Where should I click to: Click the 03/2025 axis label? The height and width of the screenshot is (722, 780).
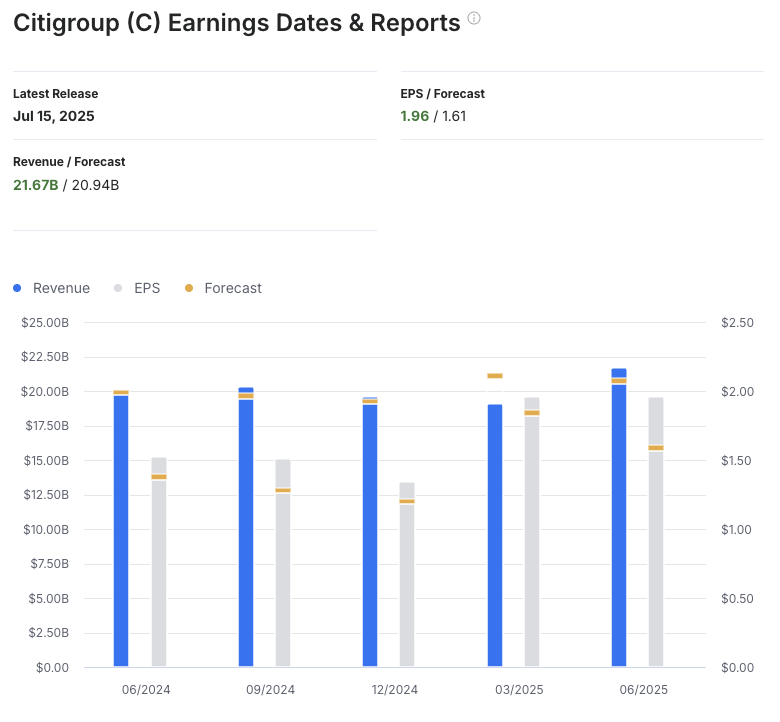point(519,690)
